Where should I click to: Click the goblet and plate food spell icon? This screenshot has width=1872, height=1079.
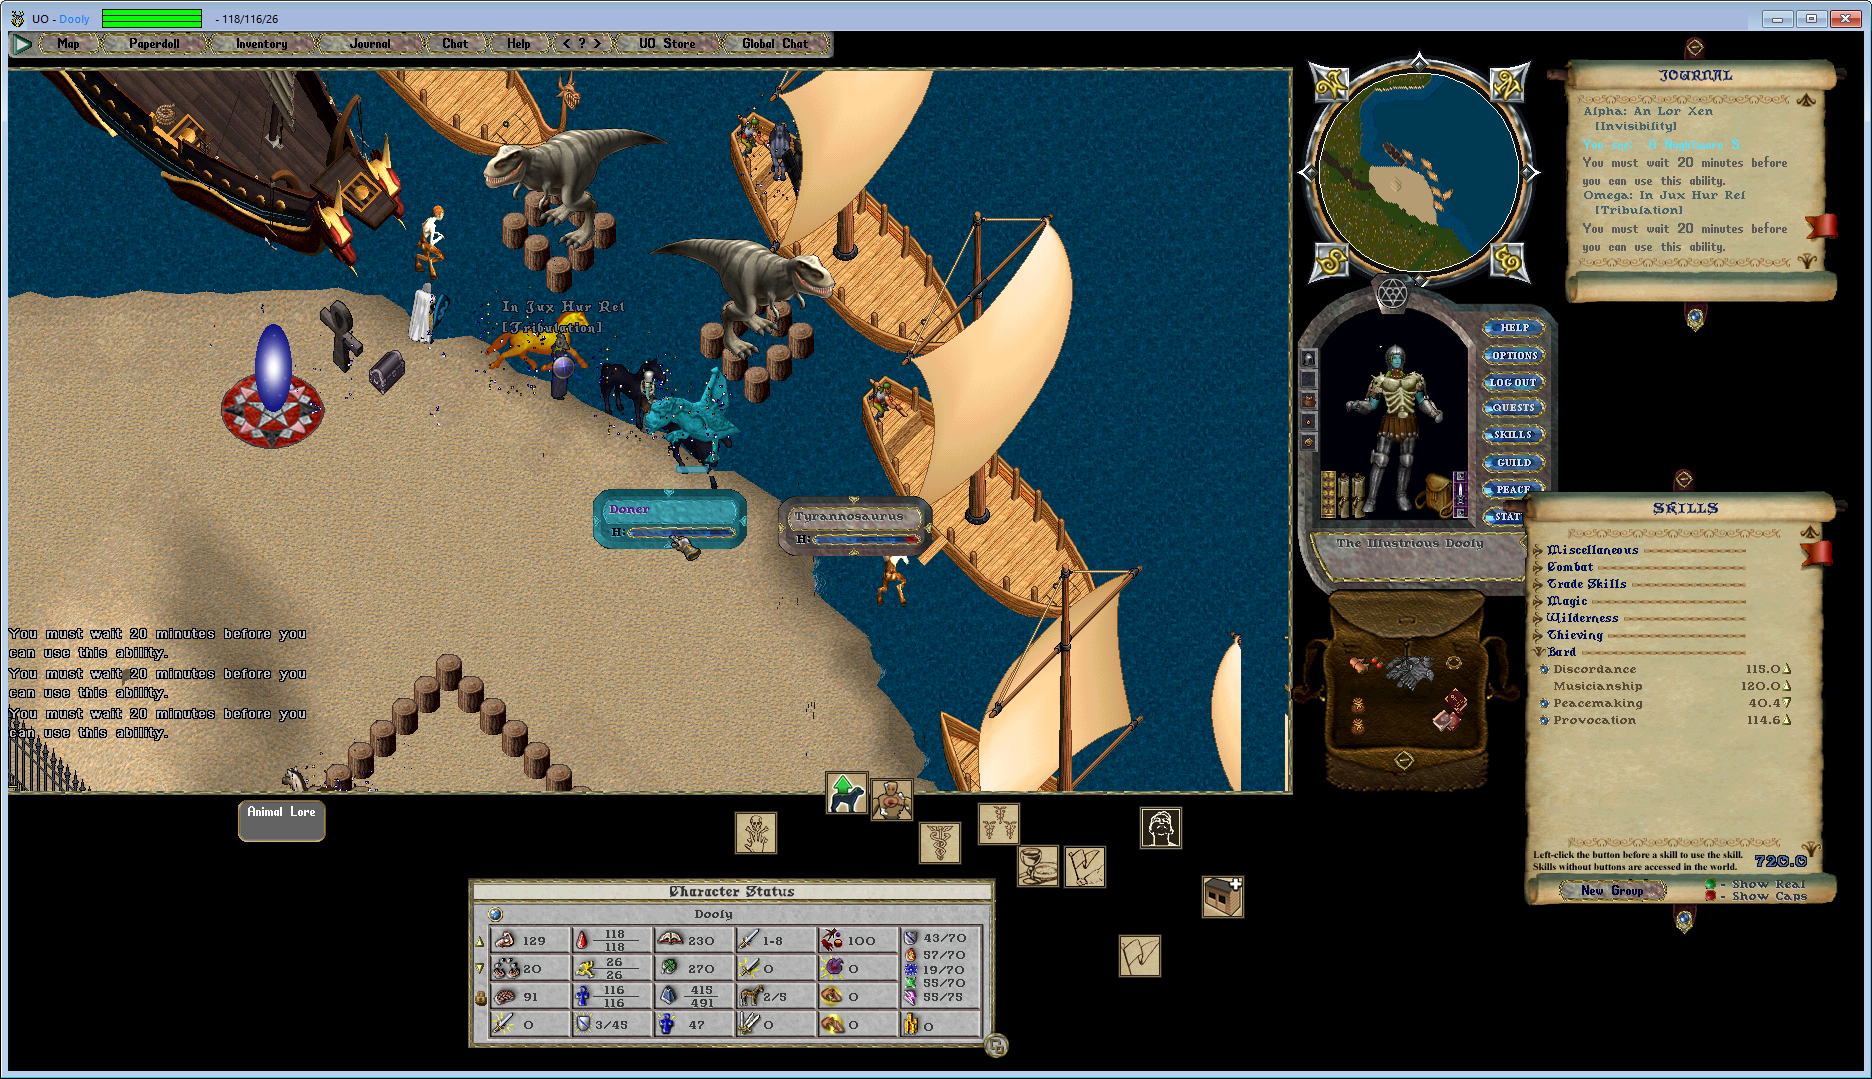[1038, 866]
